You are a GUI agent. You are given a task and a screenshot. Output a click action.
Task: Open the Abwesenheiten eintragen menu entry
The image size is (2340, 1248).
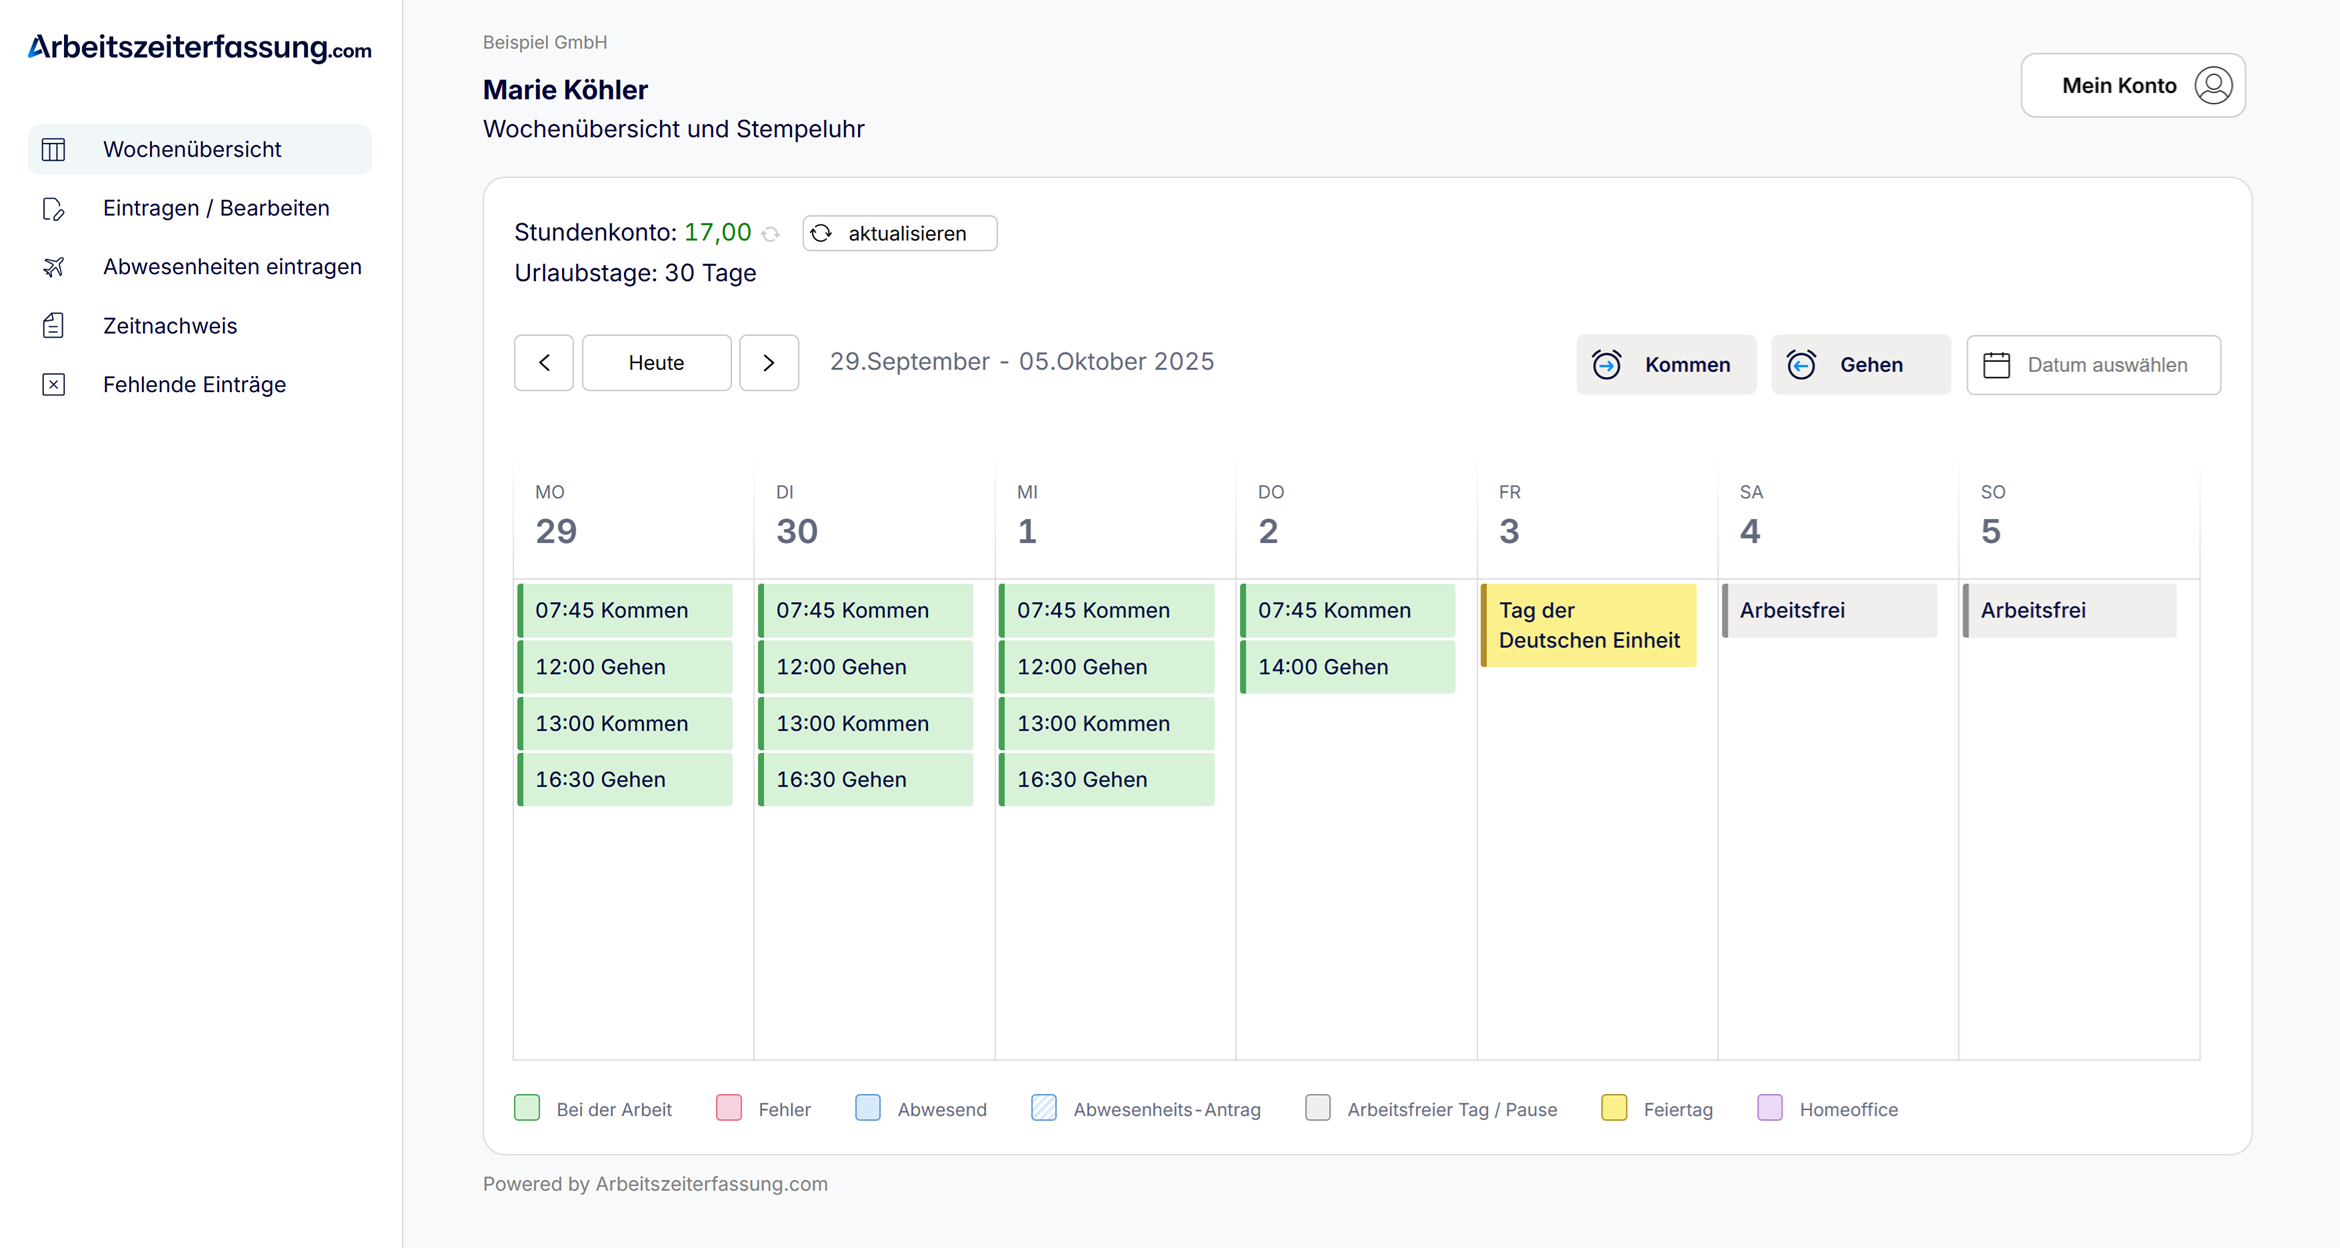(x=232, y=267)
